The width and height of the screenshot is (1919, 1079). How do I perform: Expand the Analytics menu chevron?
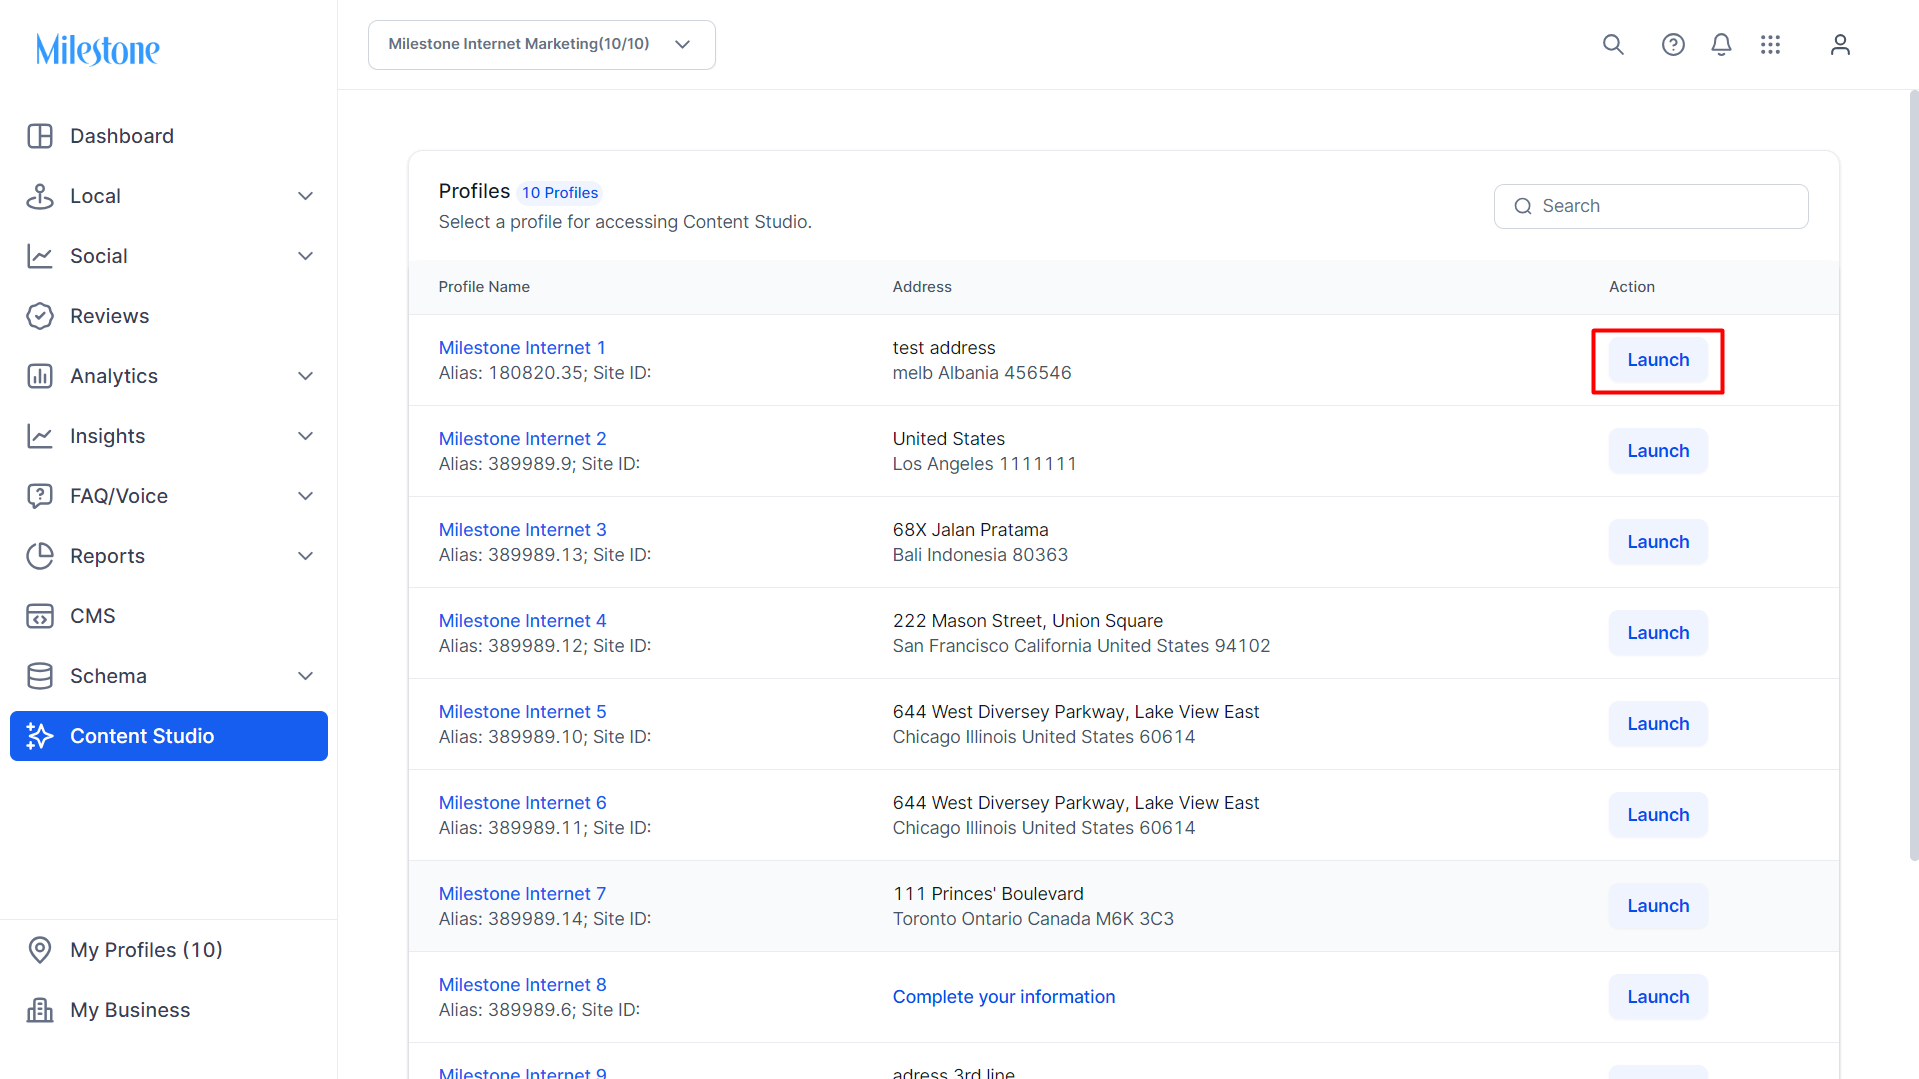[306, 376]
